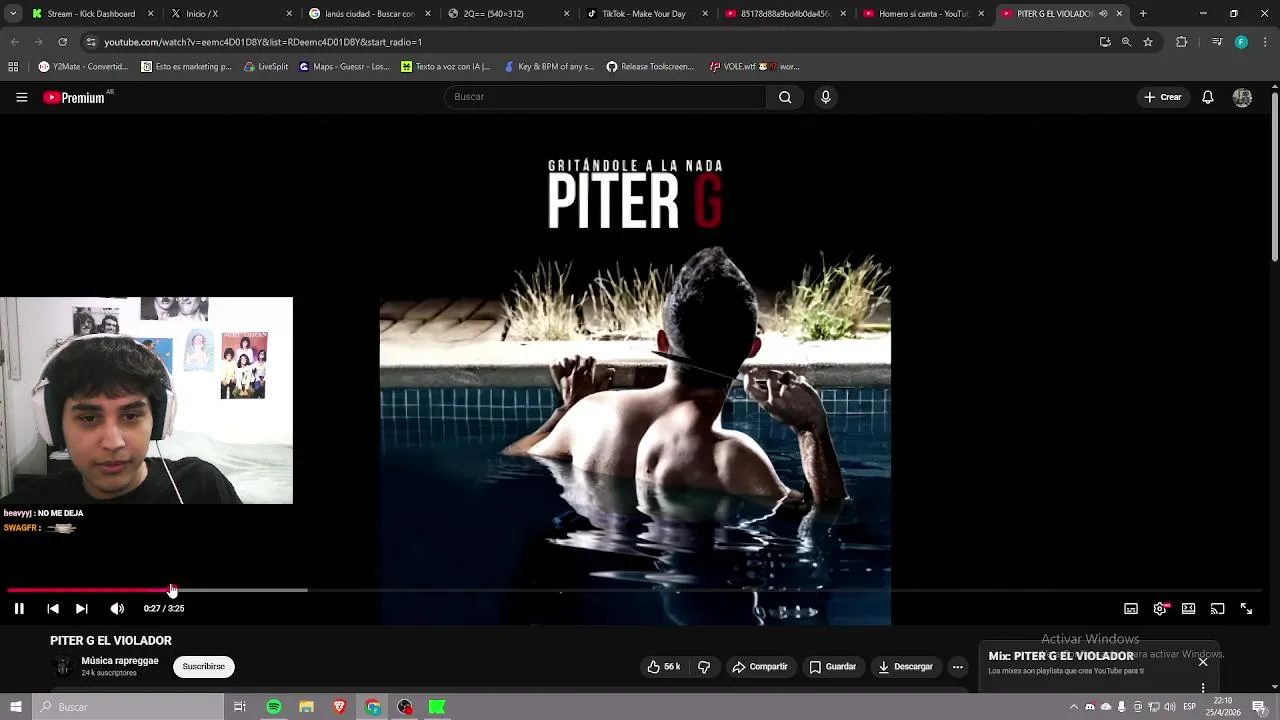Save video with Guardar button

pyautogui.click(x=833, y=667)
